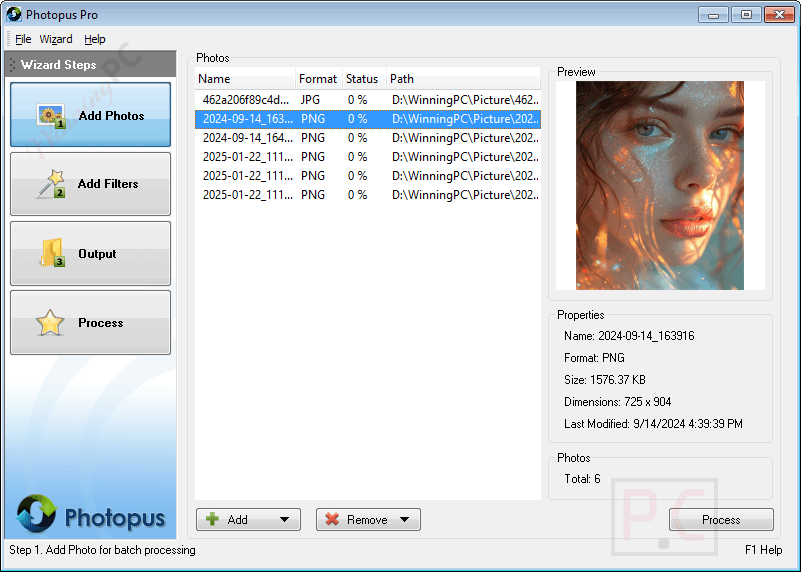
Task: Sort the list by Path column header
Action: pos(463,79)
